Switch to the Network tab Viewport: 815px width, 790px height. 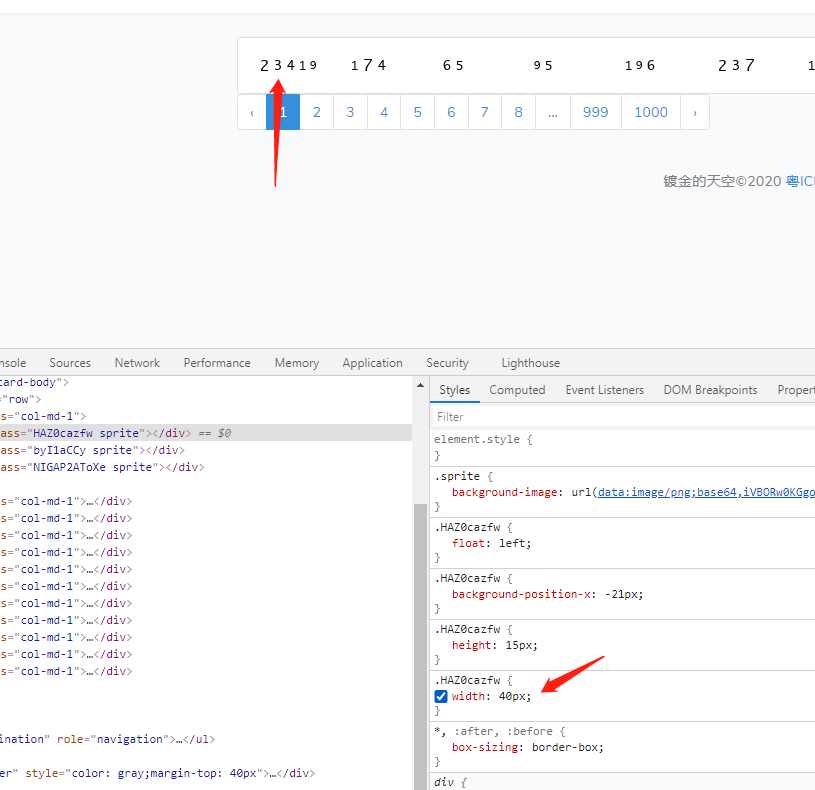[x=137, y=363]
